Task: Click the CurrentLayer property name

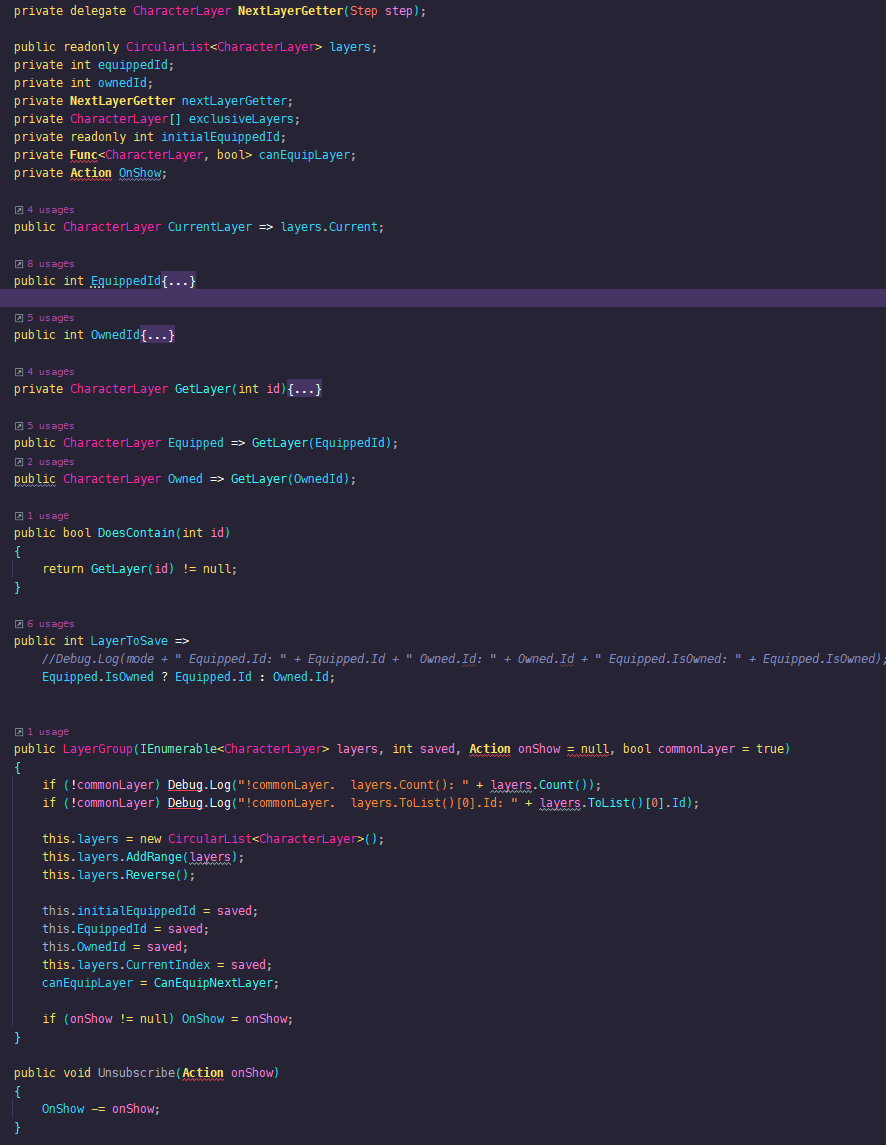Action: (210, 227)
